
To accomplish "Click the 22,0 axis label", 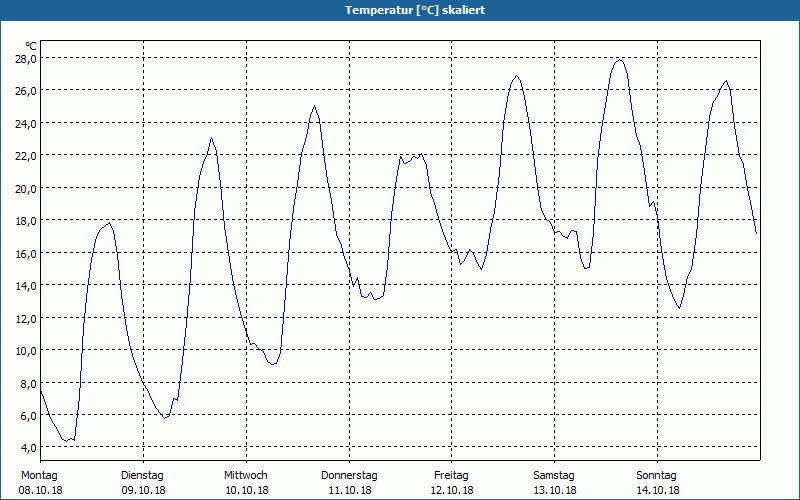I will [x=26, y=156].
